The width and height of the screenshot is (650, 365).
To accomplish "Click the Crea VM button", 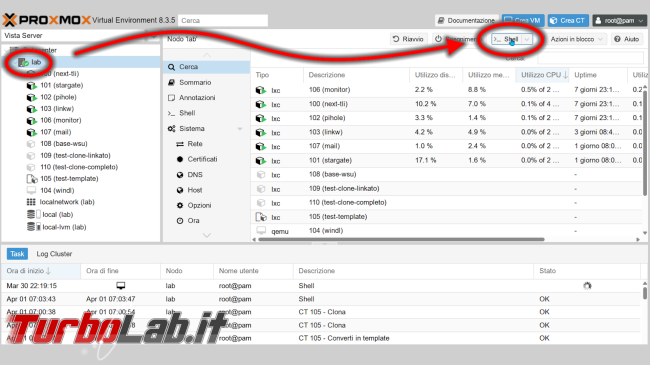I will click(x=523, y=20).
